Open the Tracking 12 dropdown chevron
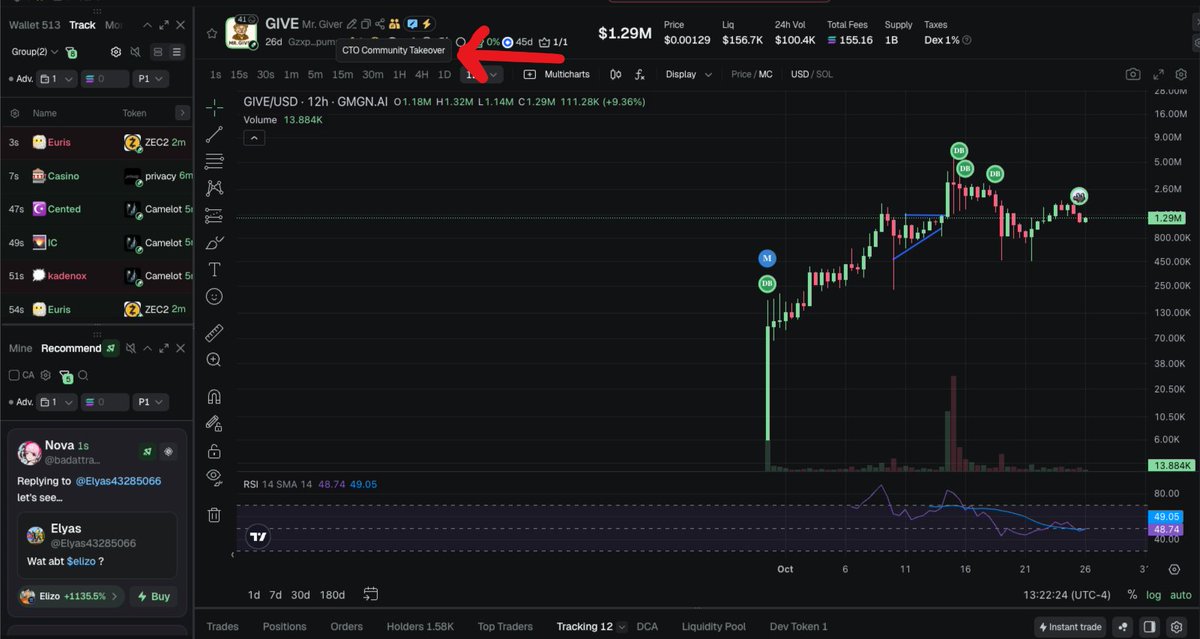The height and width of the screenshot is (639, 1200). click(x=623, y=627)
